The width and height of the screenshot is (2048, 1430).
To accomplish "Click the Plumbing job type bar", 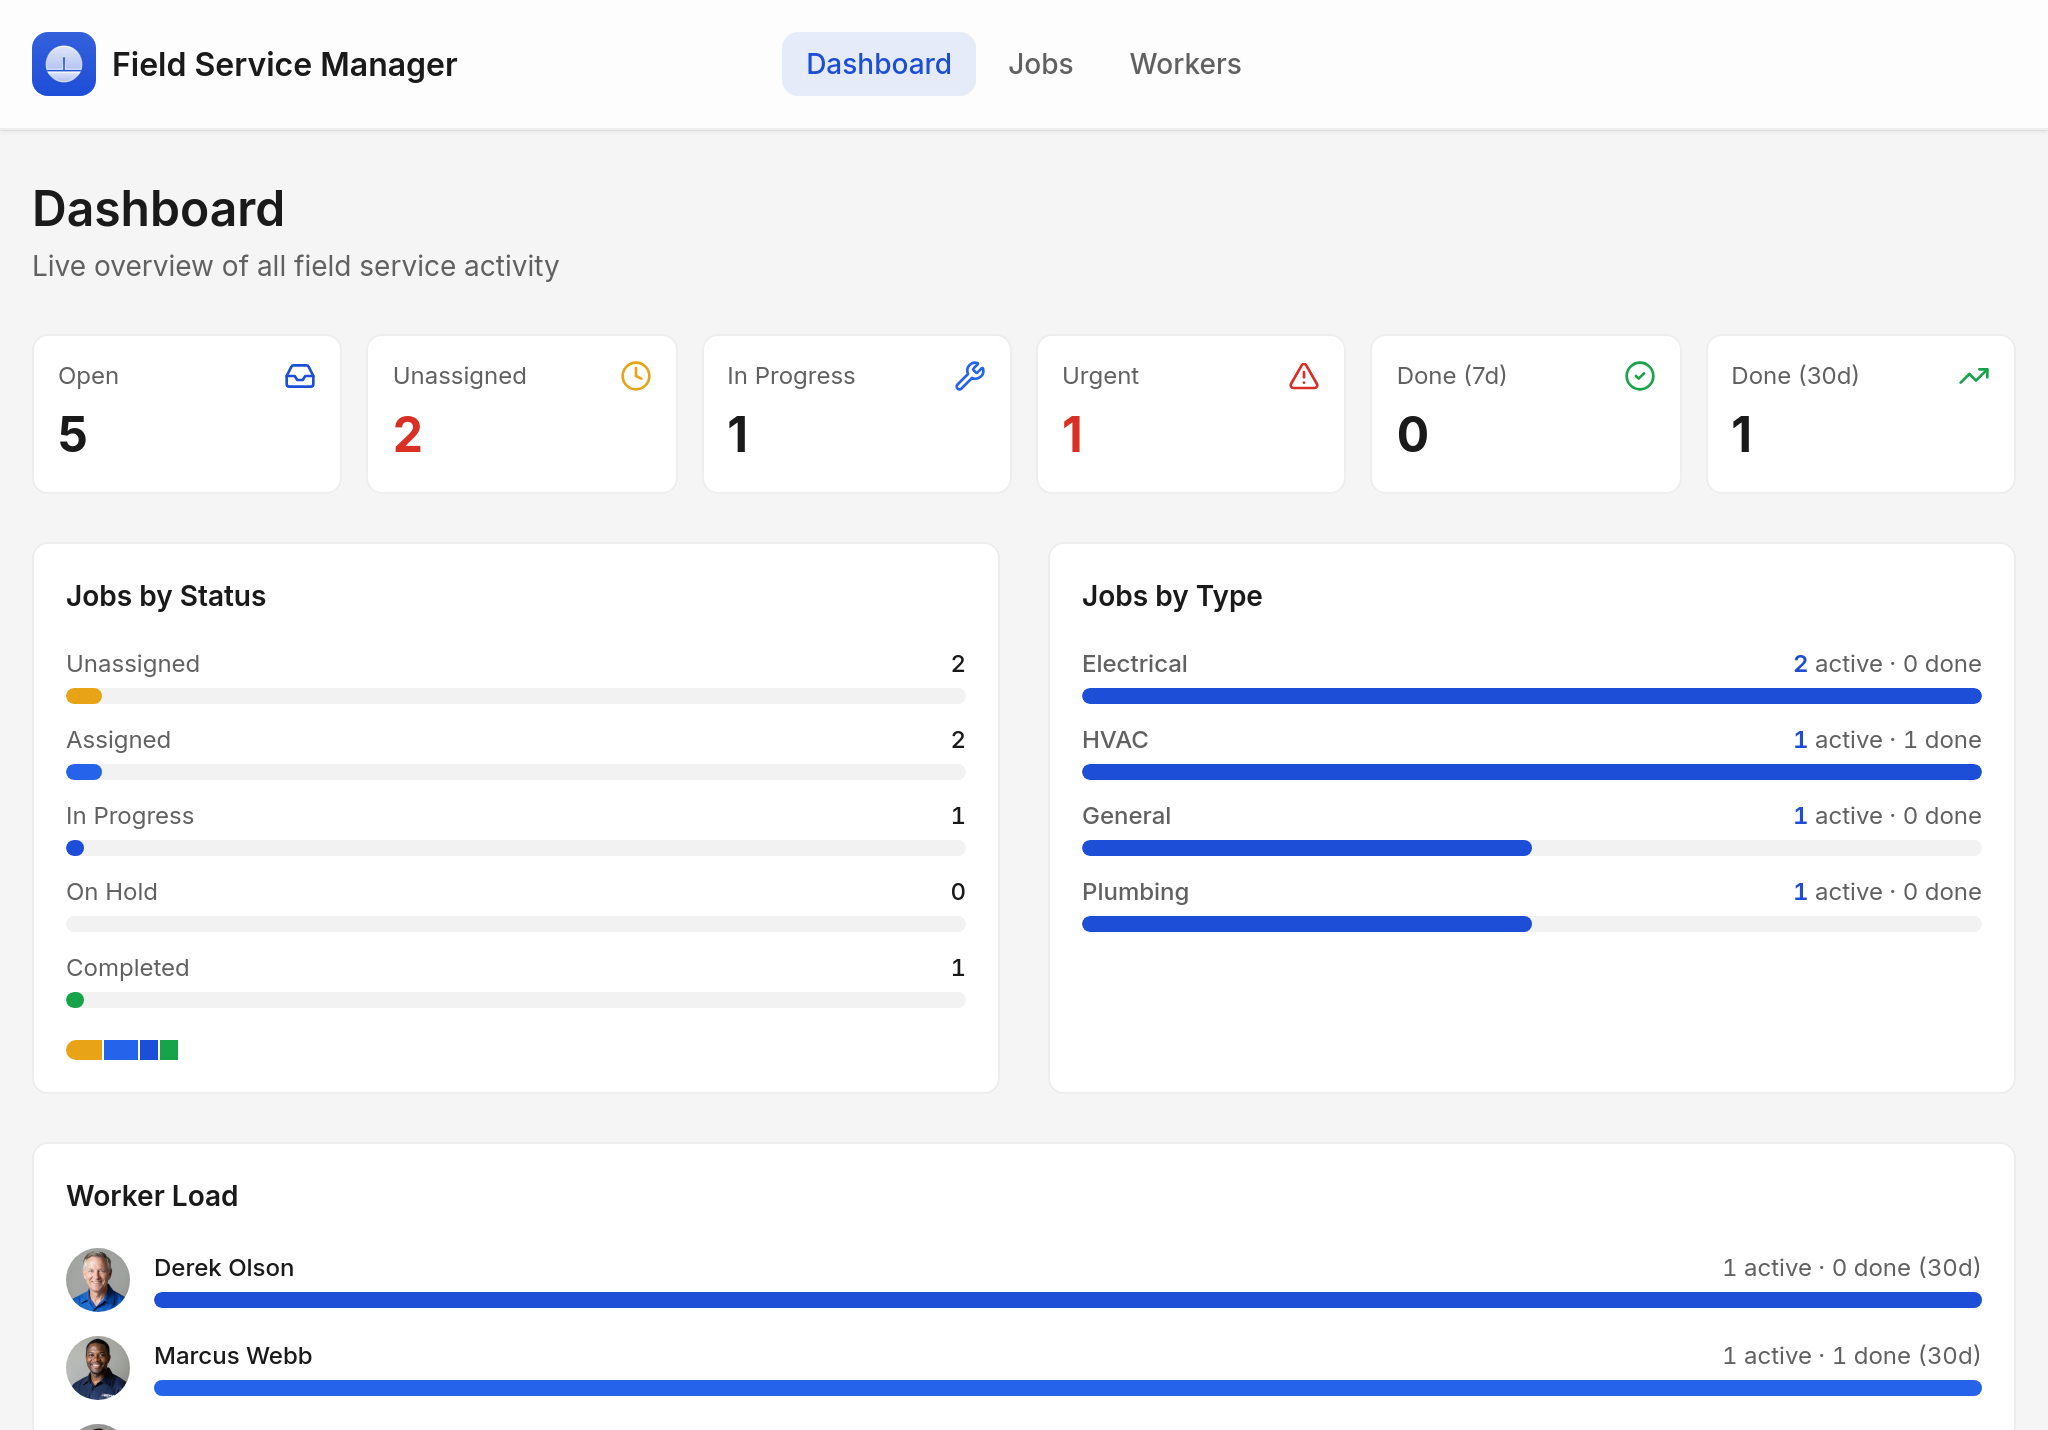I will coord(1532,924).
